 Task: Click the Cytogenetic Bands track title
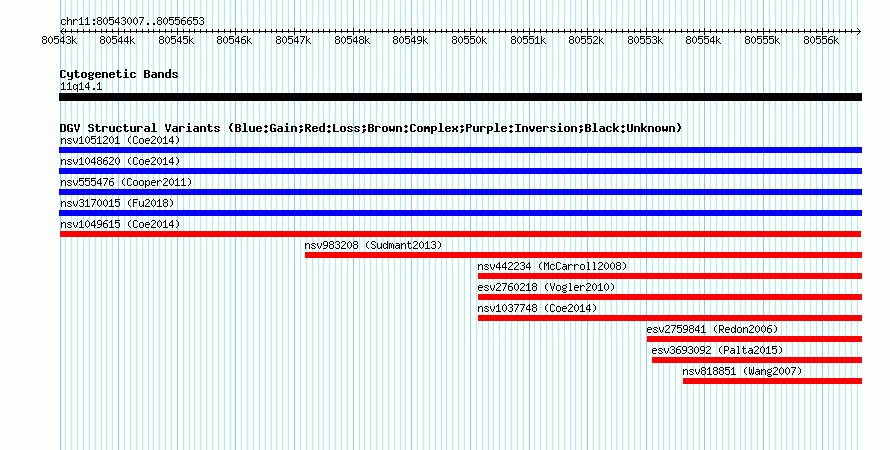click(x=119, y=74)
